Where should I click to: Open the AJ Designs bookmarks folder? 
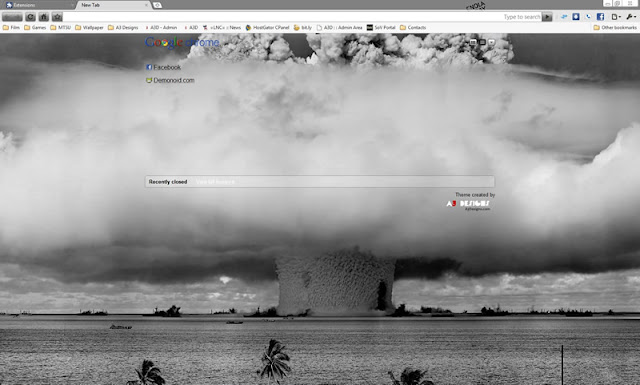point(123,28)
